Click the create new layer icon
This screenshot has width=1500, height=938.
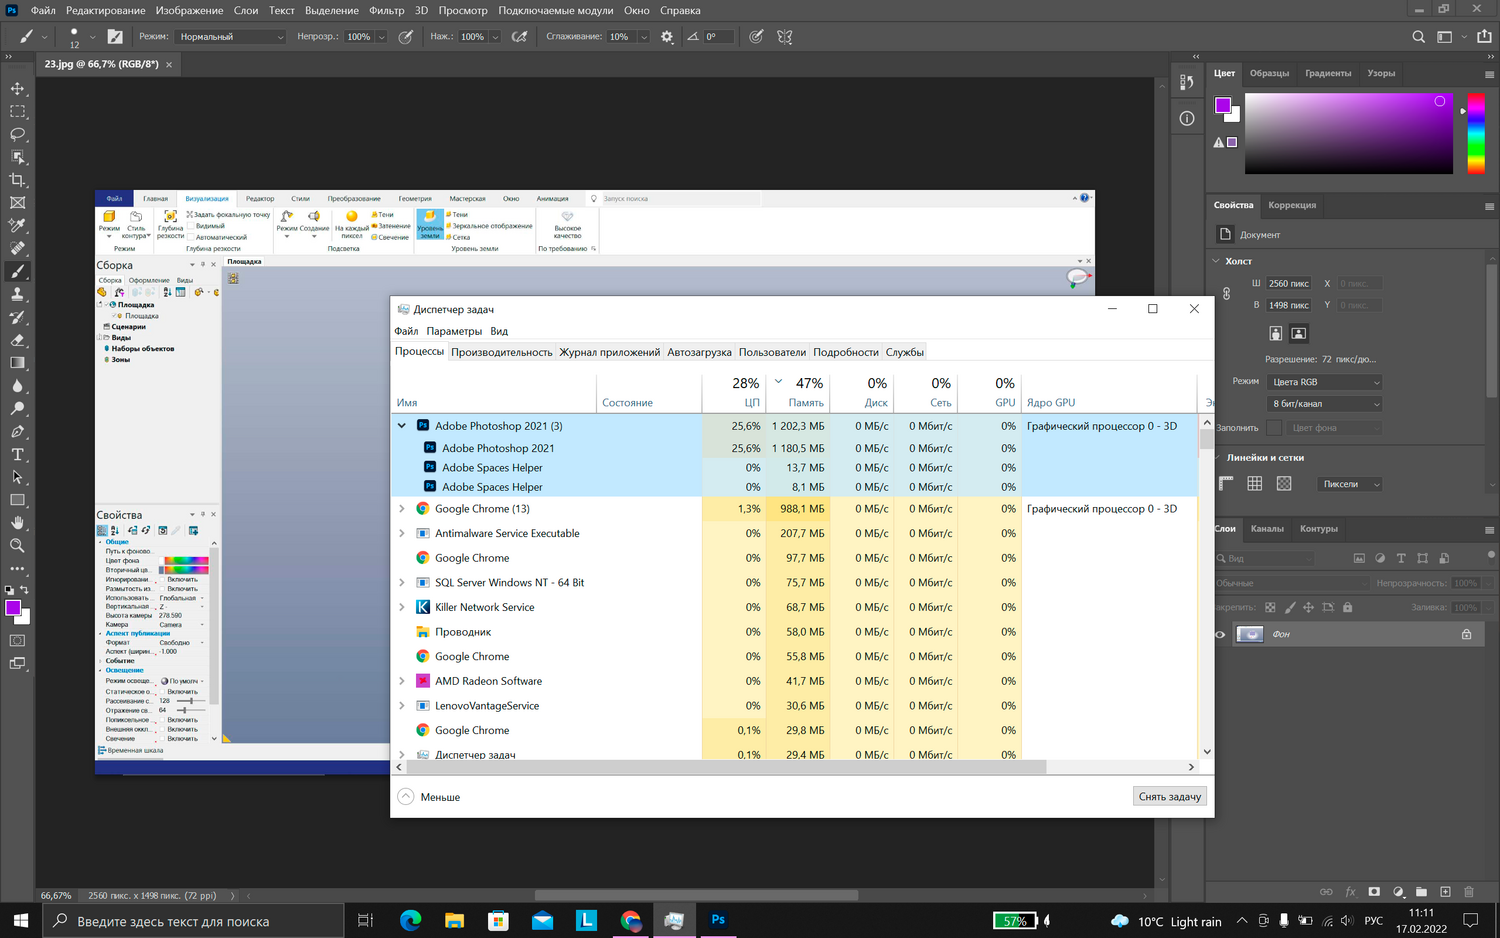tap(1445, 892)
